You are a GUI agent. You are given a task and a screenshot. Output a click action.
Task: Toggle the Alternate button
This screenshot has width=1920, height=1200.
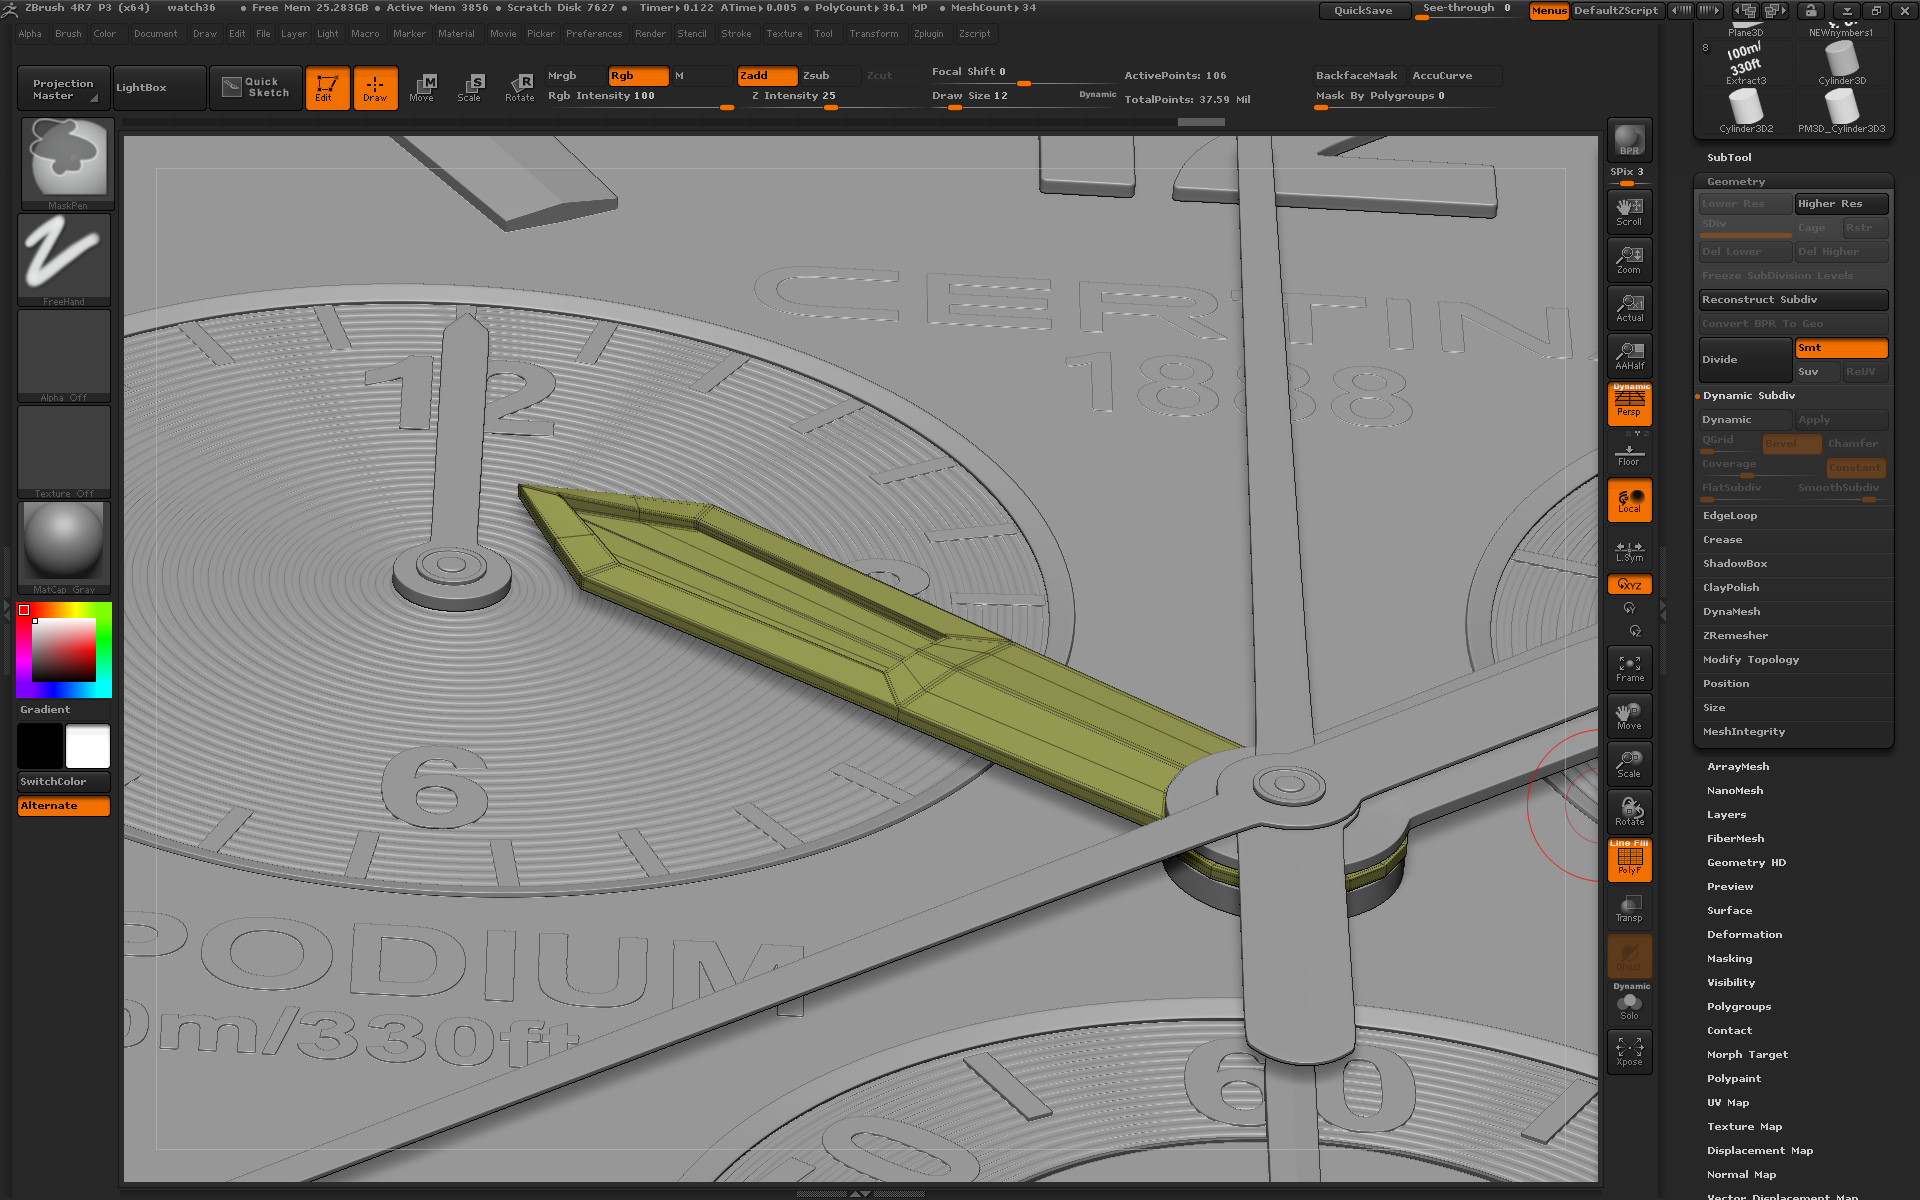(x=64, y=806)
